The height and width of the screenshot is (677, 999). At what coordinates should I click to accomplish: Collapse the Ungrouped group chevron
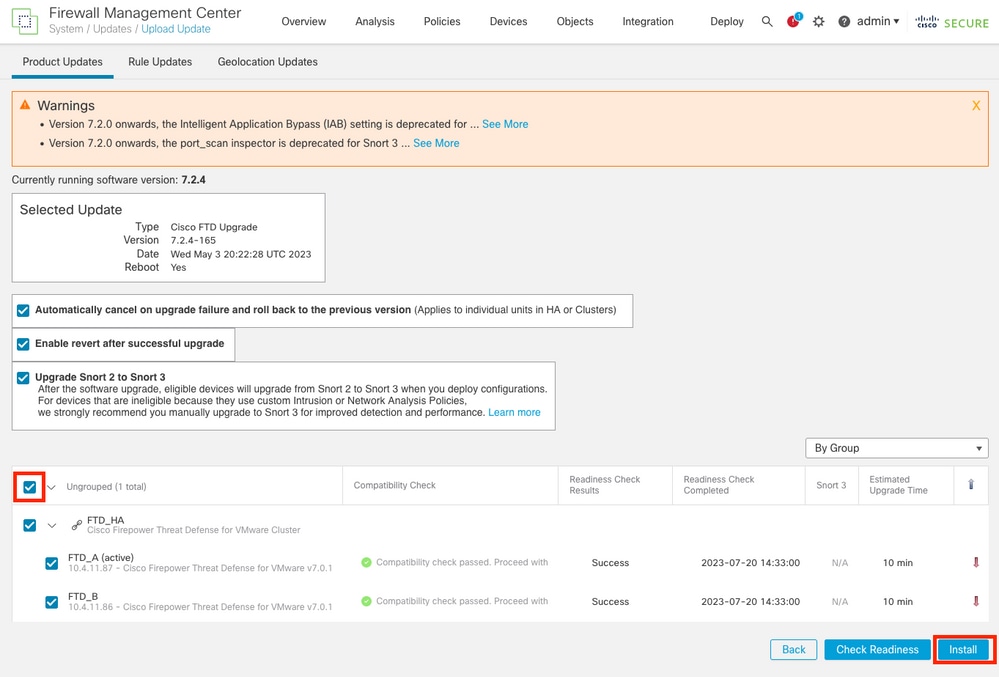tap(52, 487)
